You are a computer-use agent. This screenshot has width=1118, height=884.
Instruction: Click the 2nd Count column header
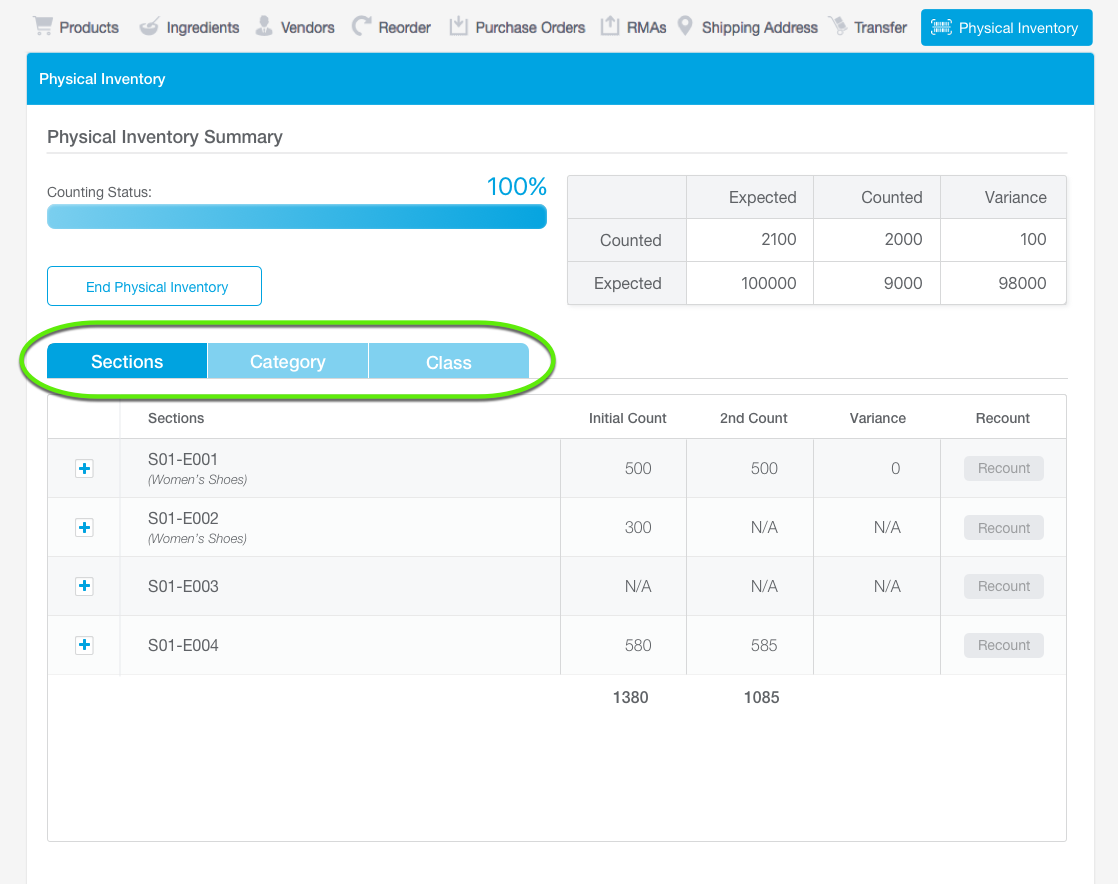click(x=754, y=418)
